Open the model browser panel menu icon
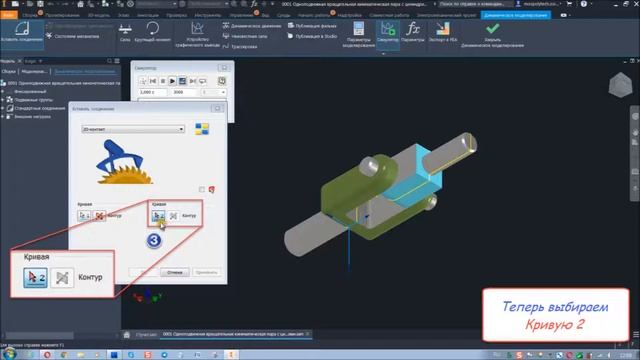 pos(117,61)
